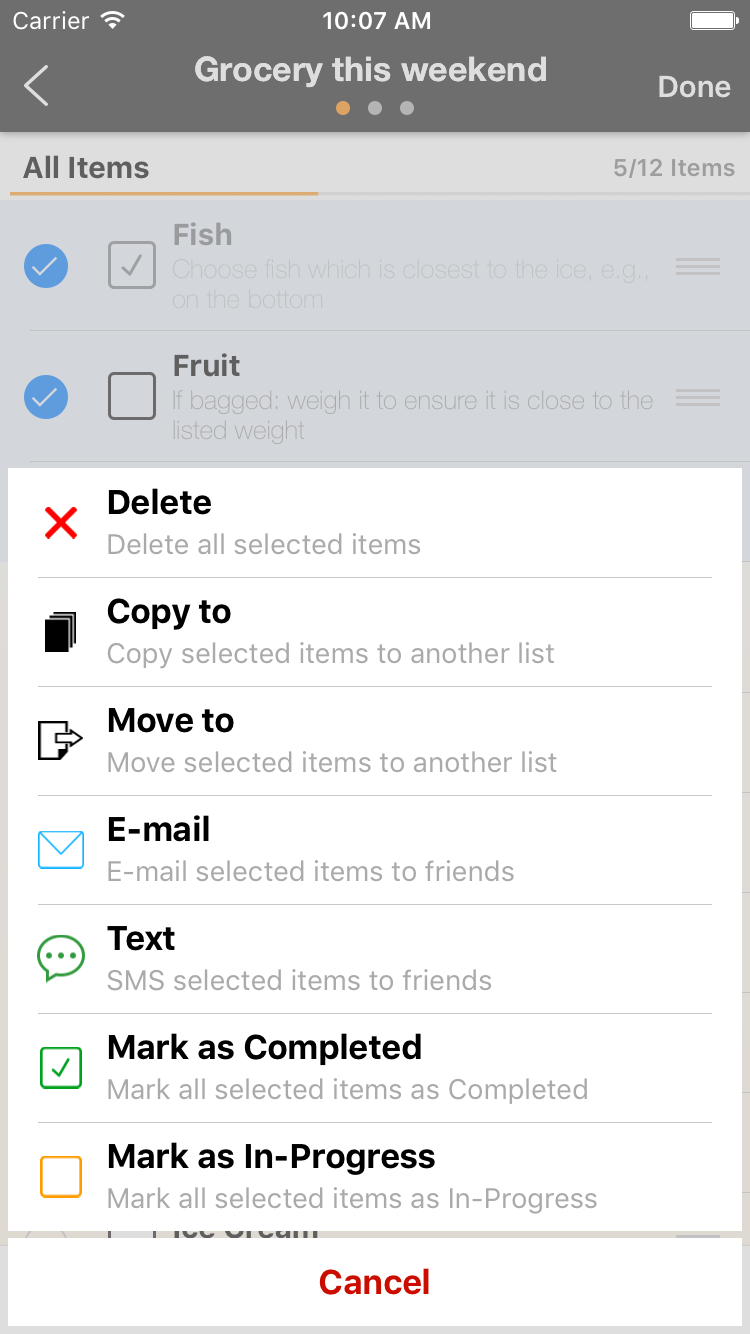The image size is (750, 1334).
Task: Select the Move to arrow icon
Action: (x=60, y=741)
